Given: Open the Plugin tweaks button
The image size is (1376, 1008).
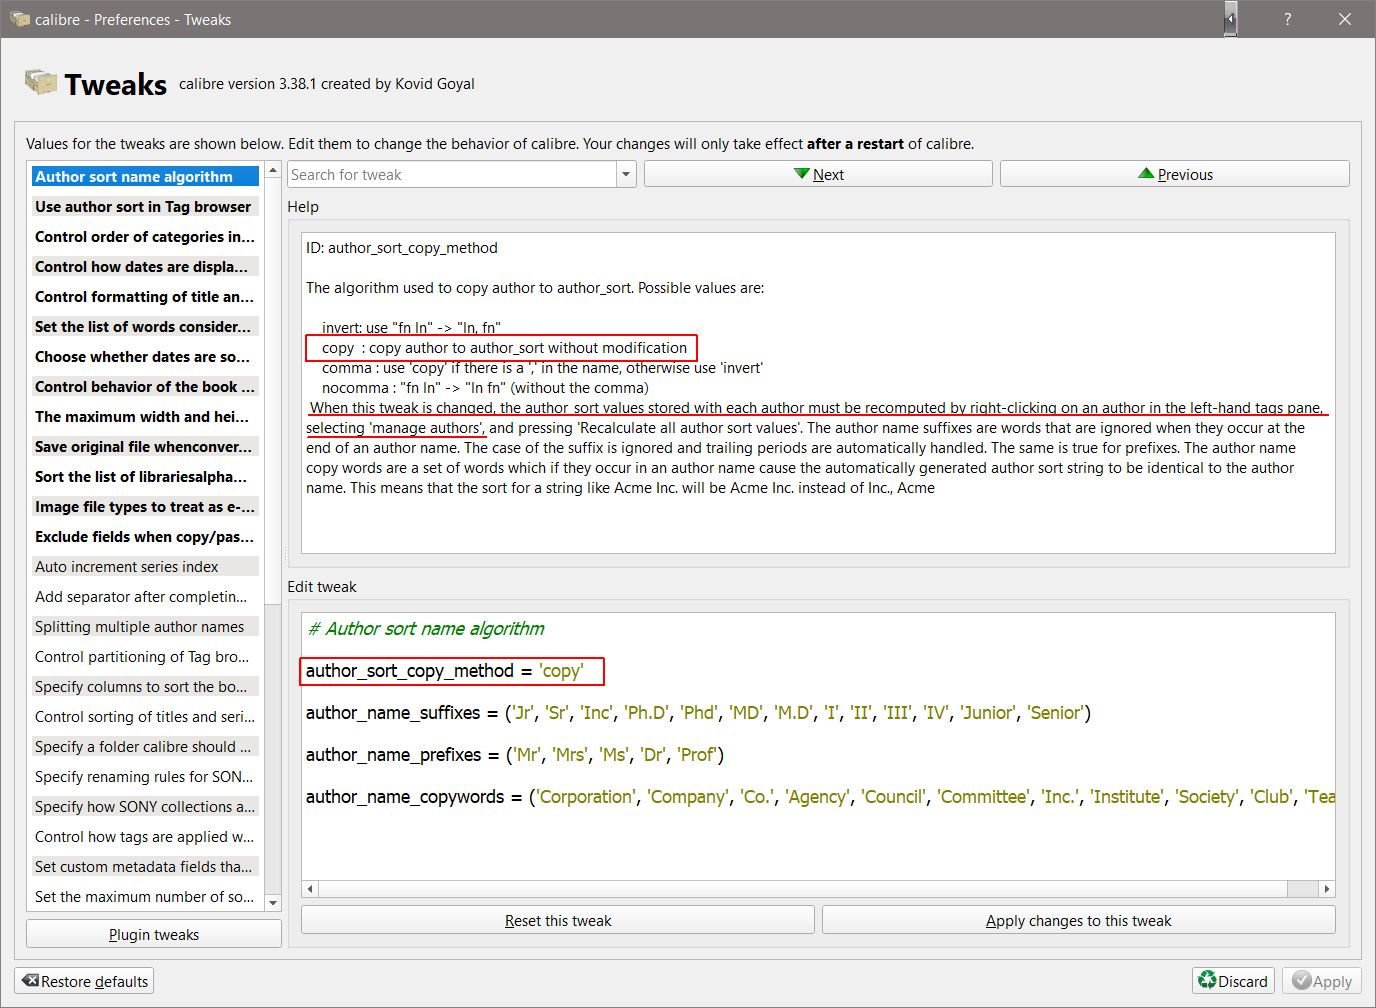Looking at the screenshot, I should tap(154, 934).
